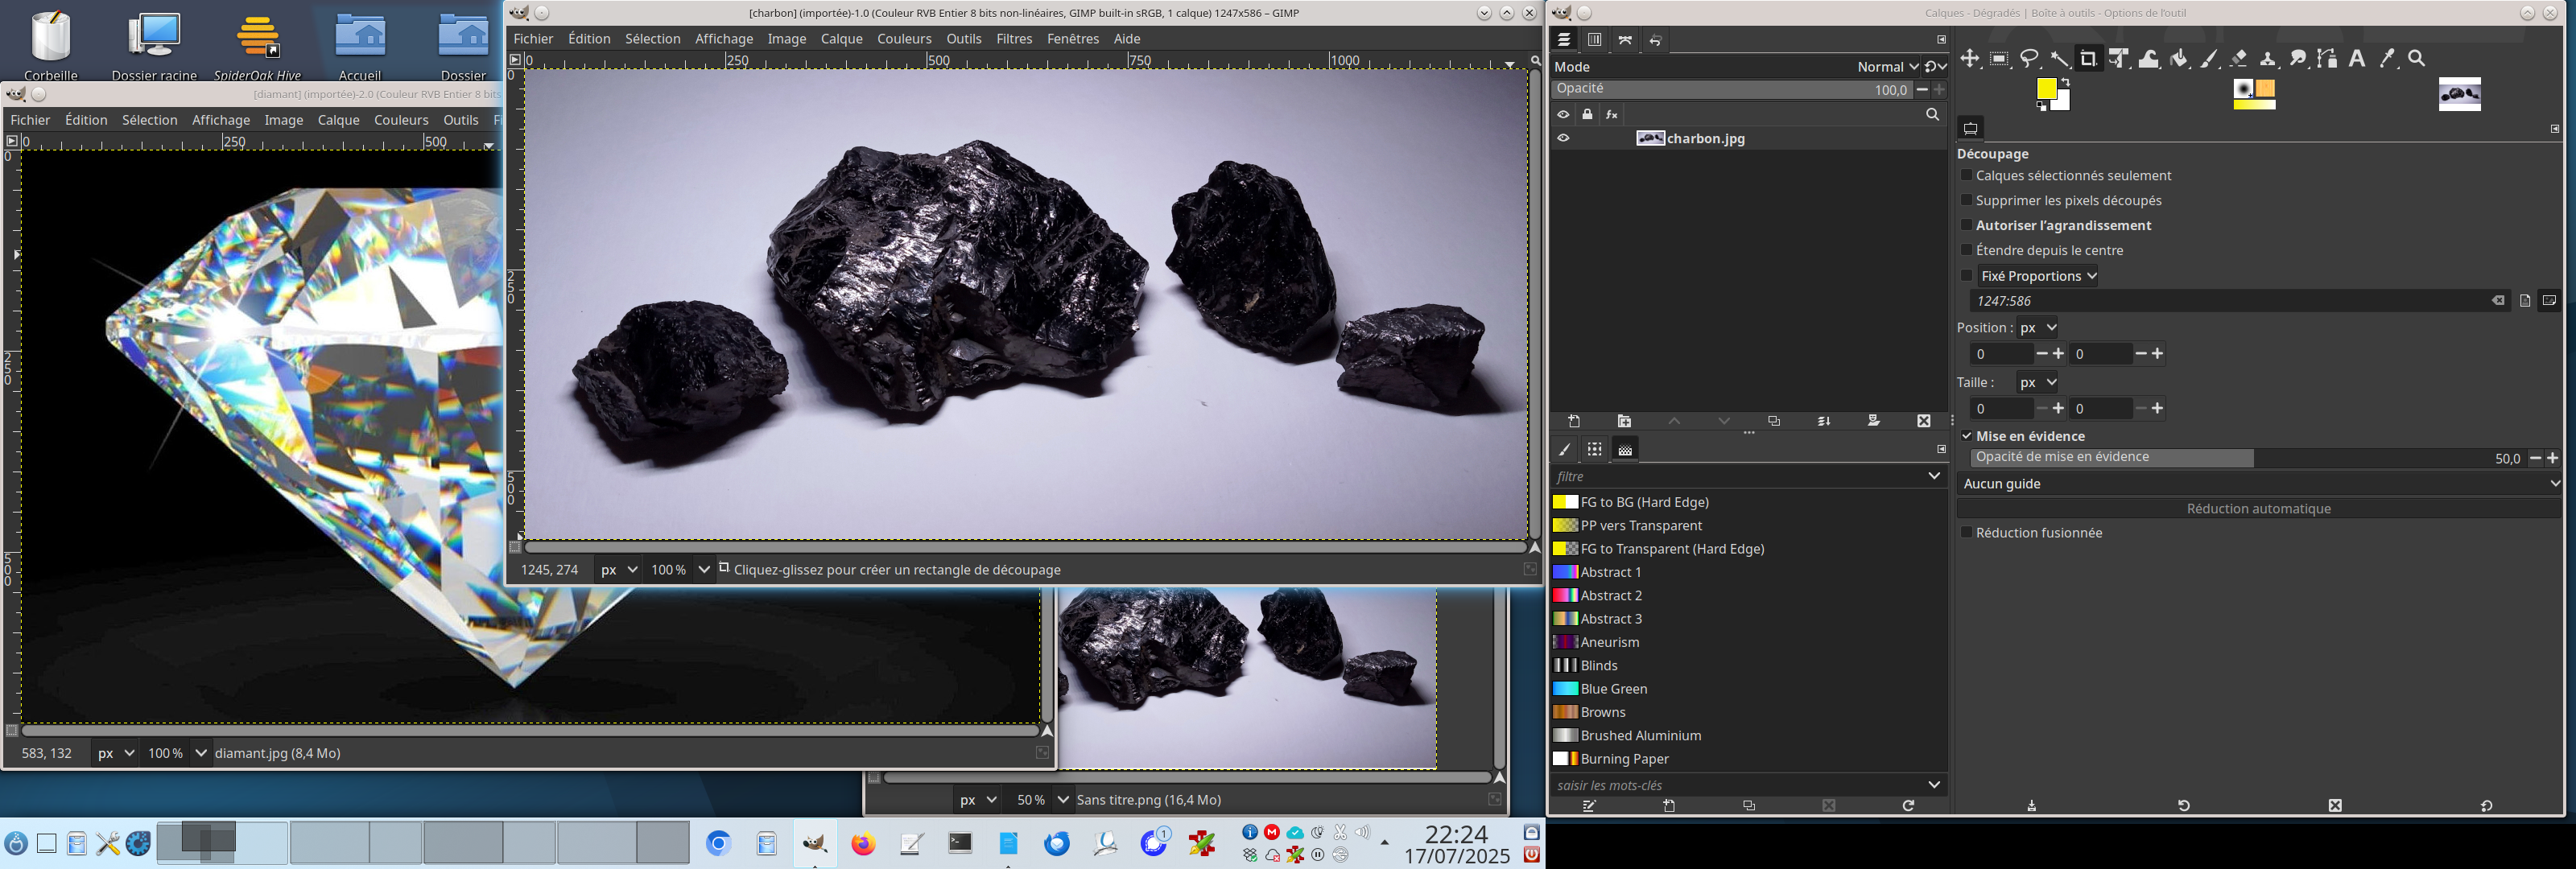Open Position unit px dropdown
Viewport: 2576px width, 869px height.
click(2037, 327)
